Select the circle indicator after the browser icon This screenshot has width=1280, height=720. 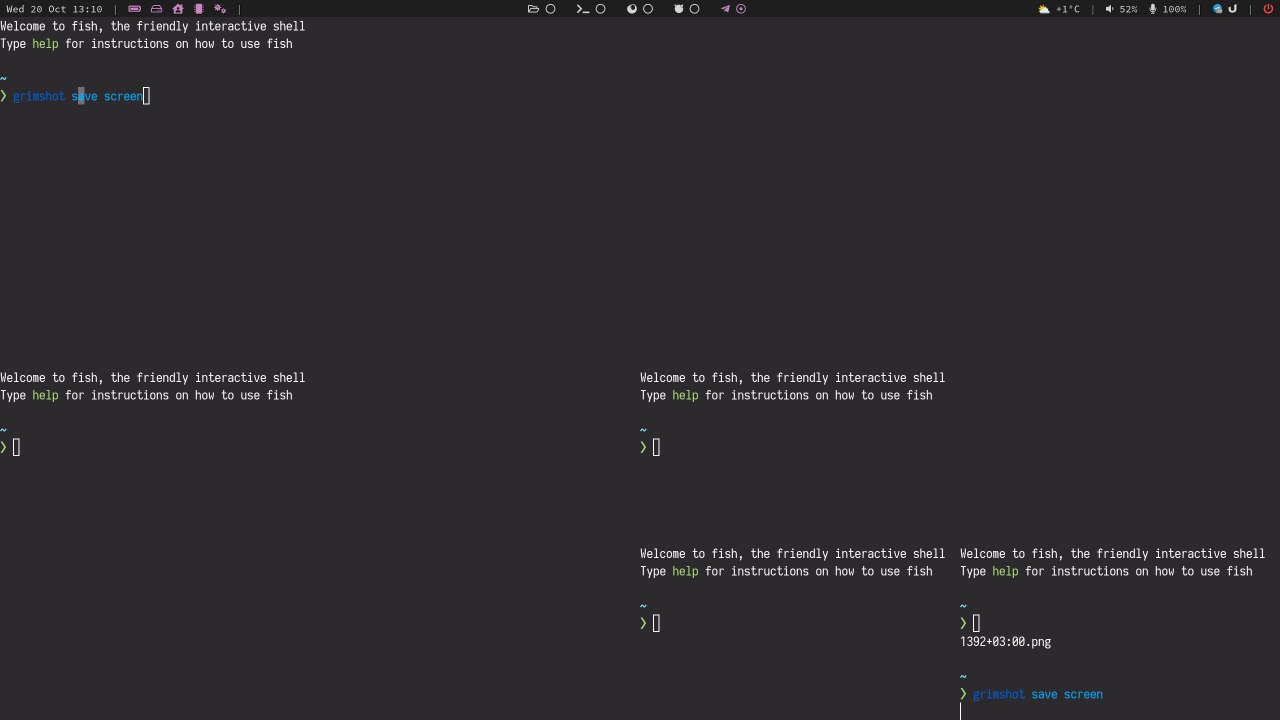(x=648, y=9)
